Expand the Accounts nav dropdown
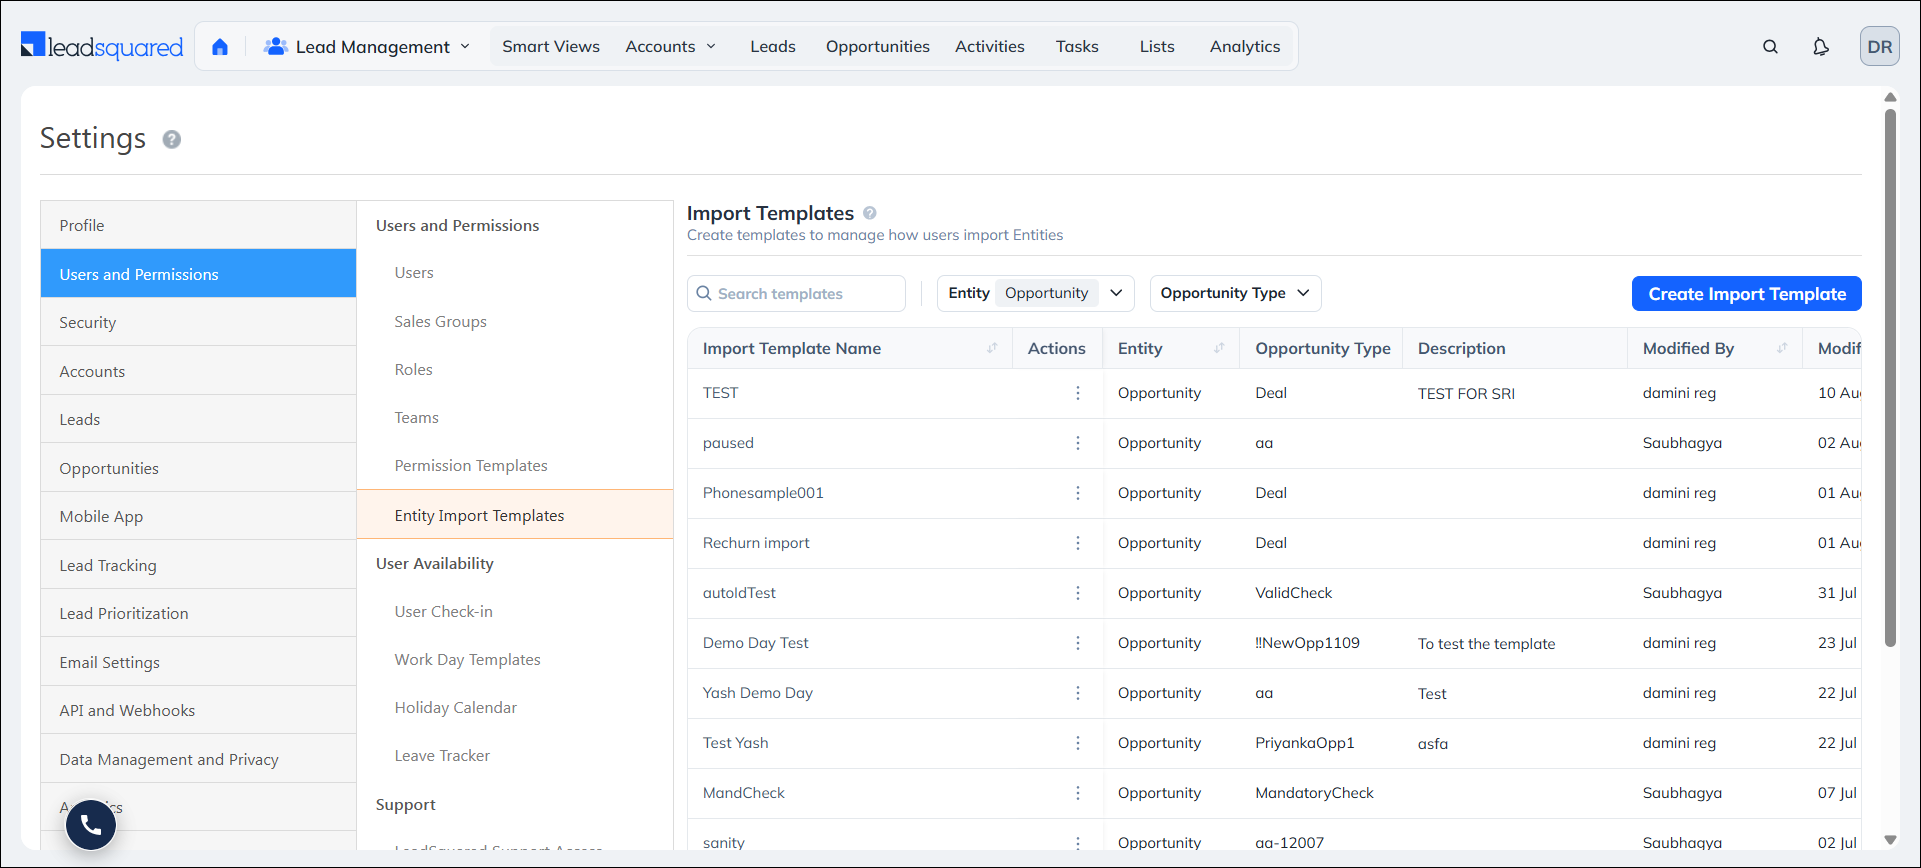 coord(670,47)
